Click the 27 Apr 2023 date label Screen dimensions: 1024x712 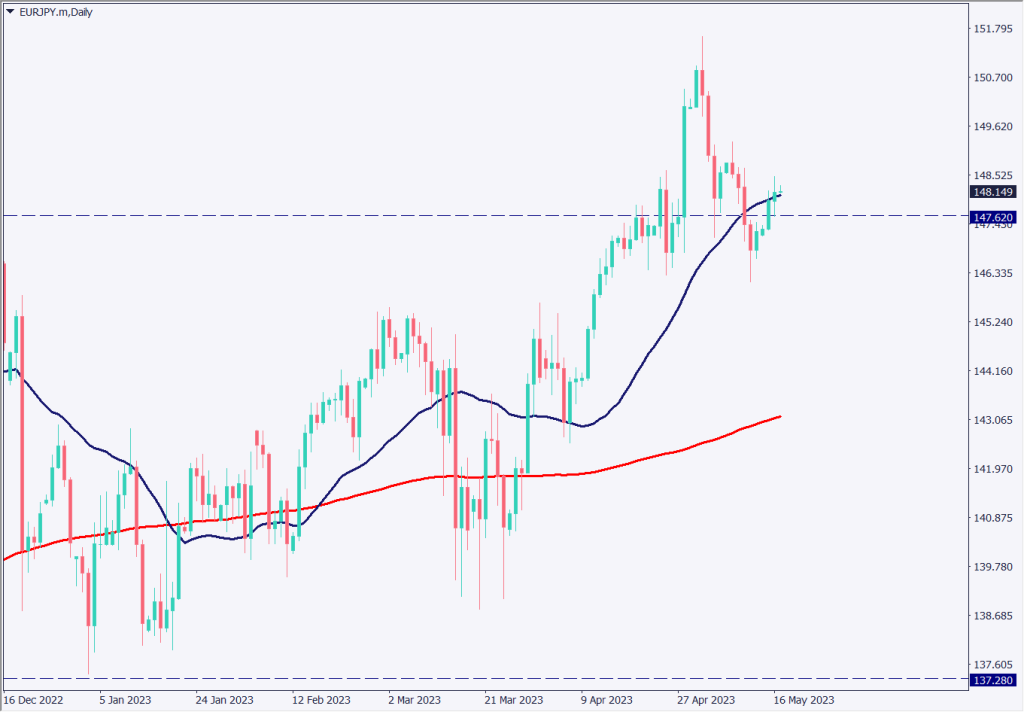(703, 700)
